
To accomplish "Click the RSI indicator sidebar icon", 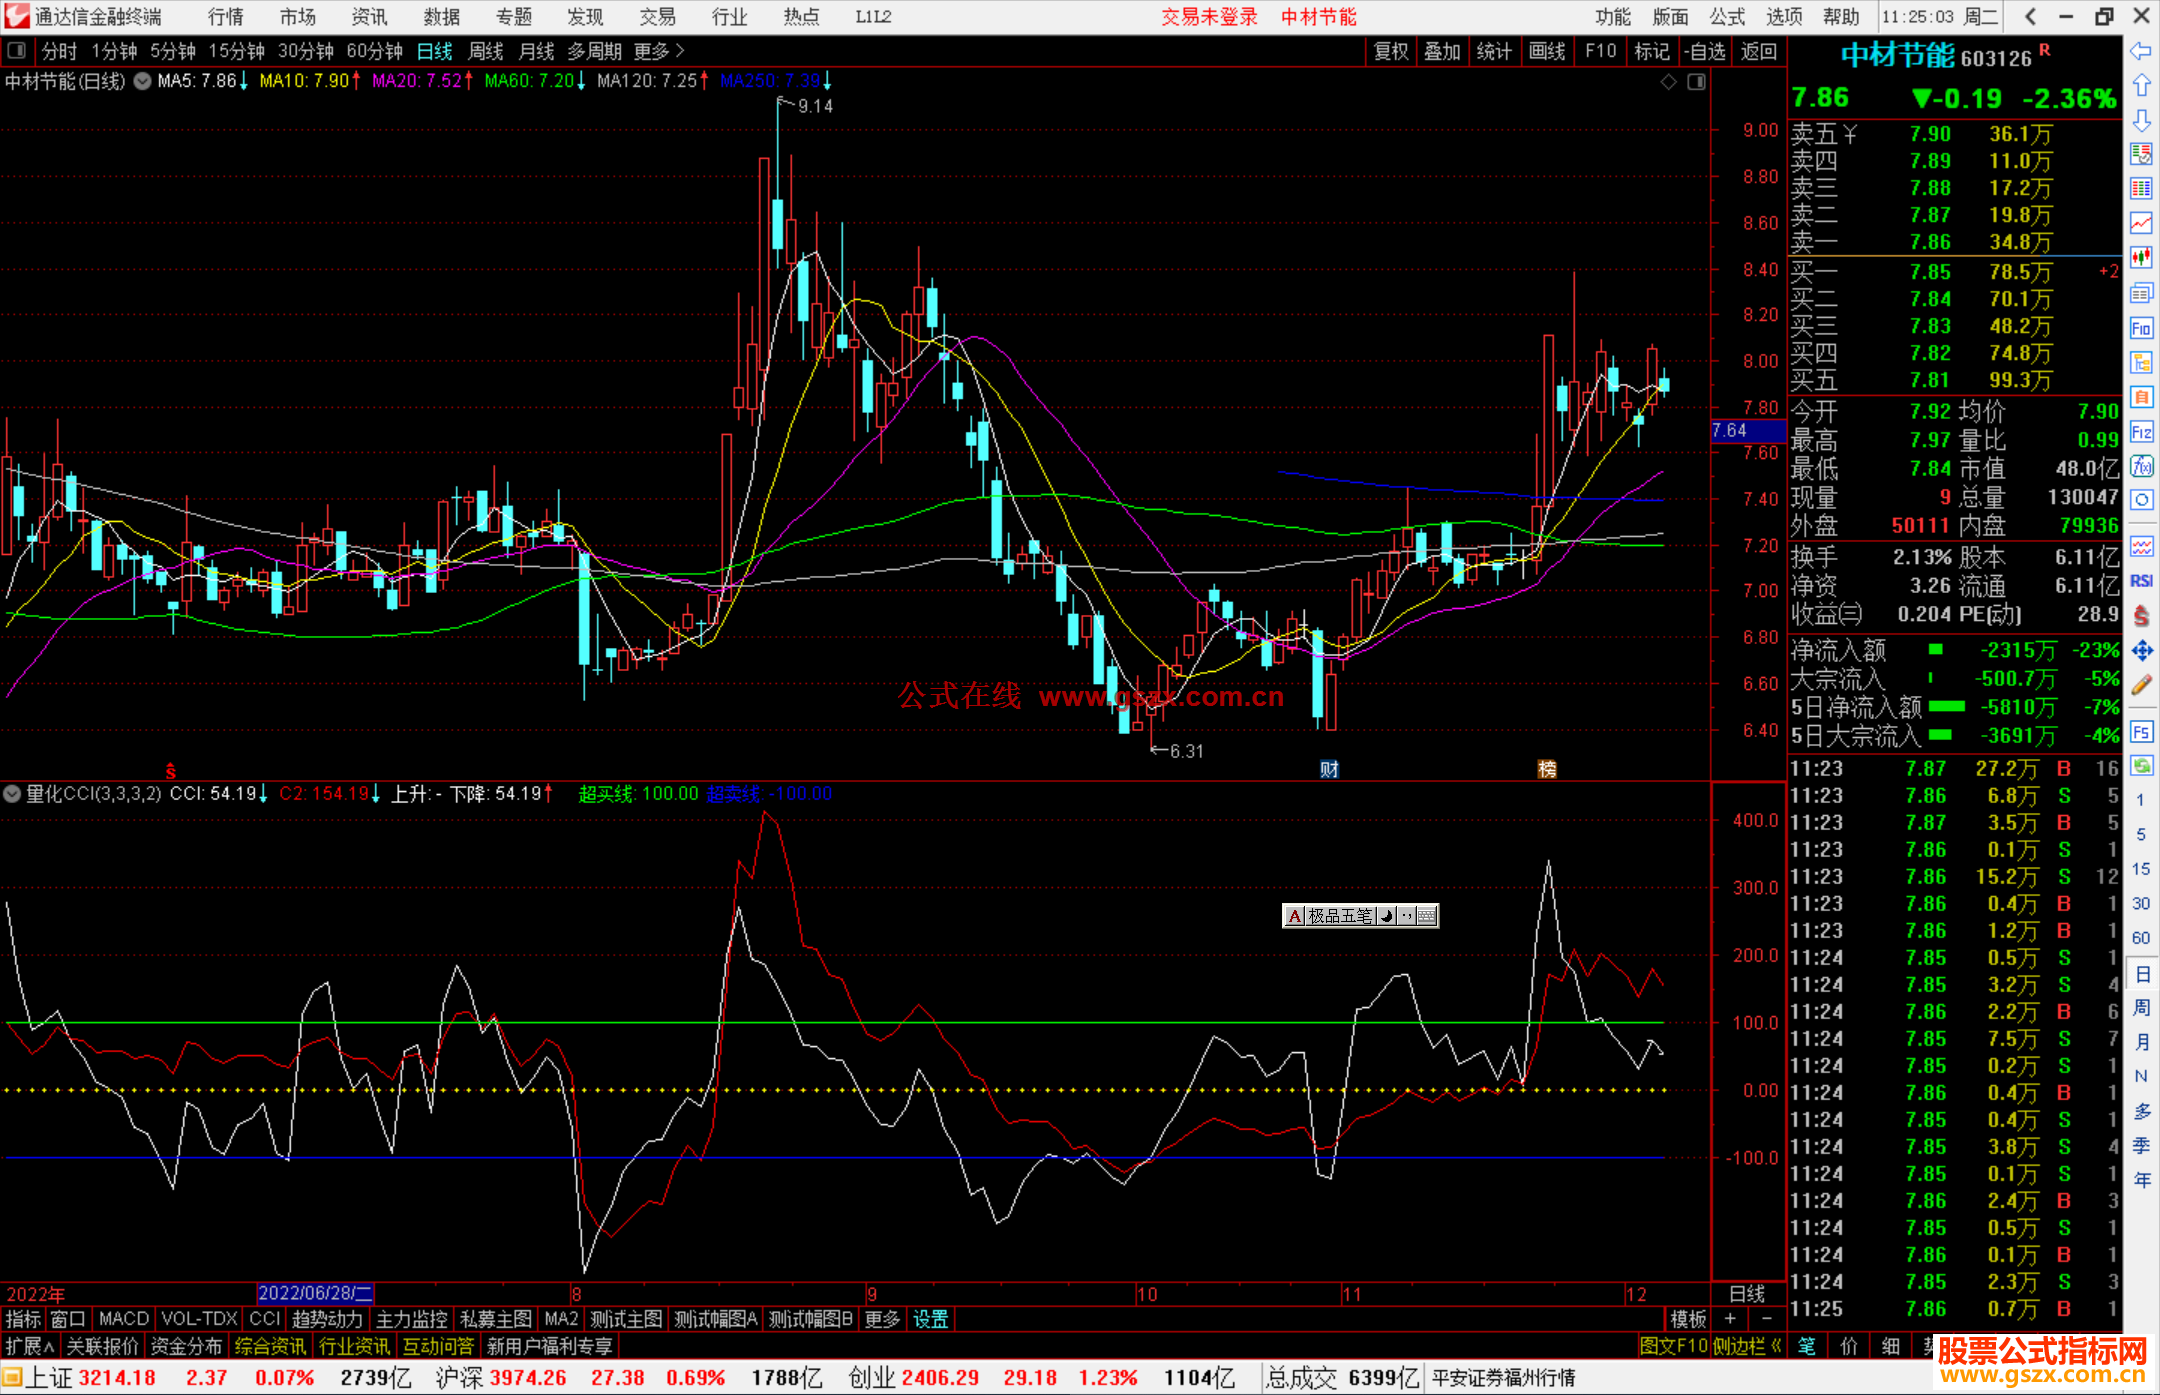I will pos(2141,581).
